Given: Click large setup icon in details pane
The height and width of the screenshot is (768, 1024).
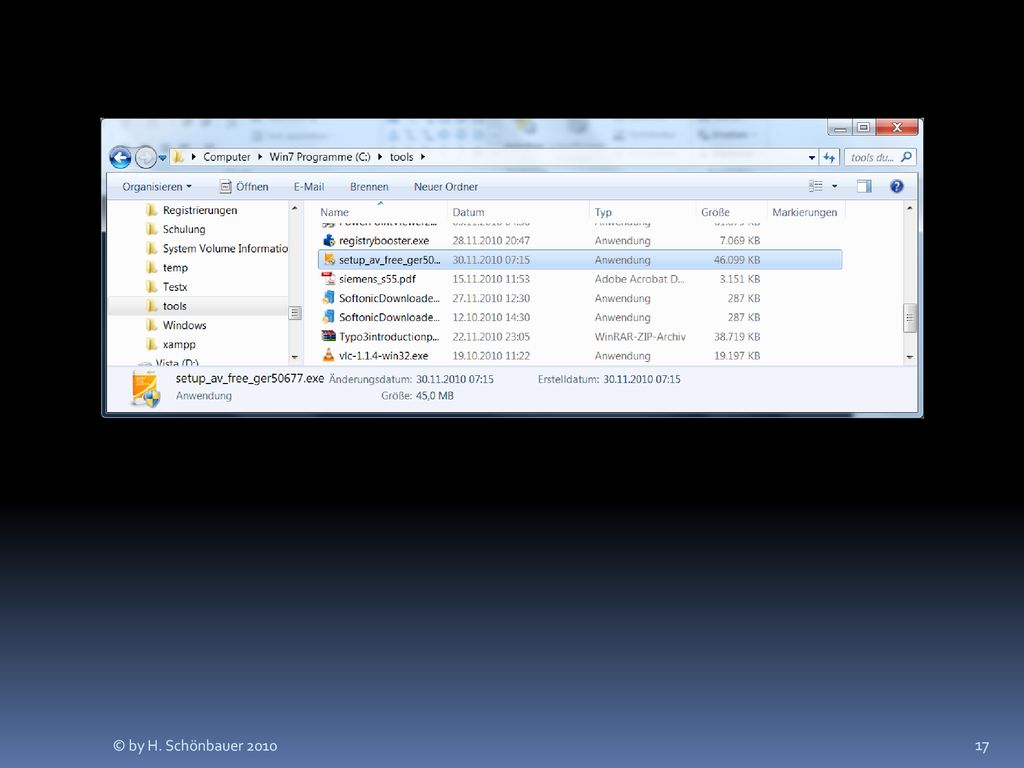Looking at the screenshot, I should [145, 387].
